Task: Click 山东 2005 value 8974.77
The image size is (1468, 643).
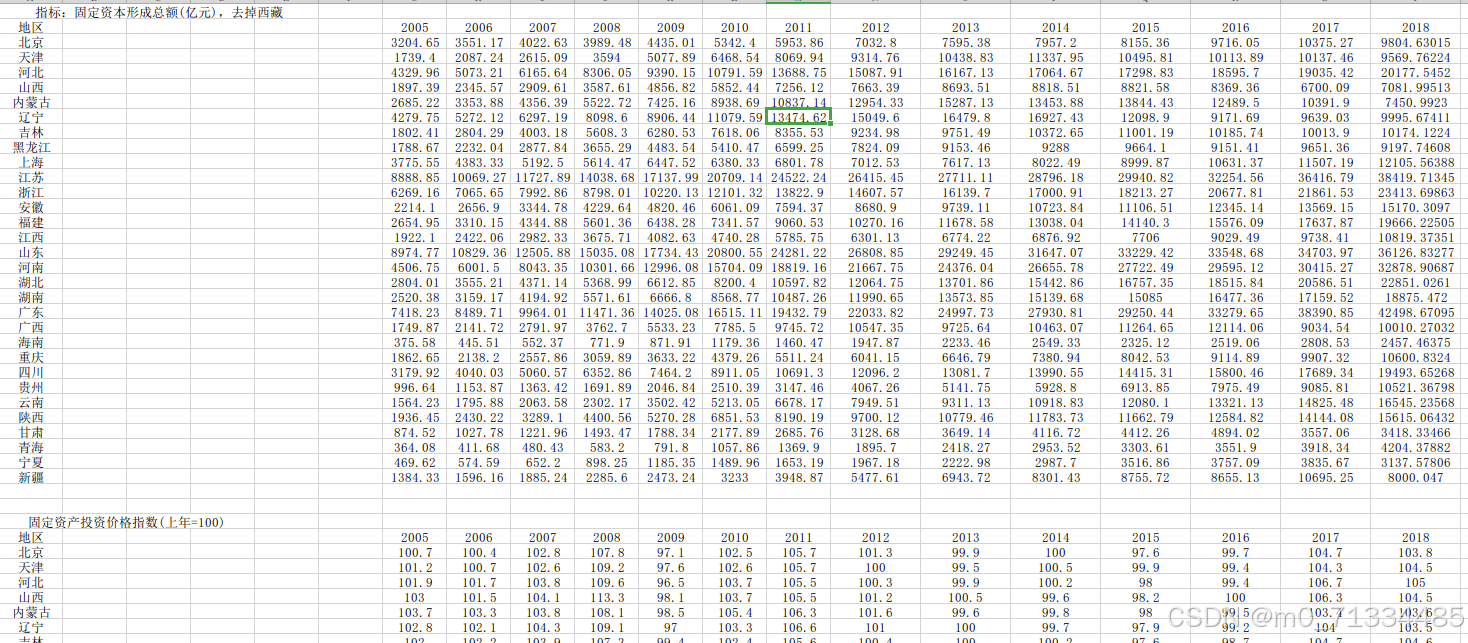Action: click(x=416, y=252)
